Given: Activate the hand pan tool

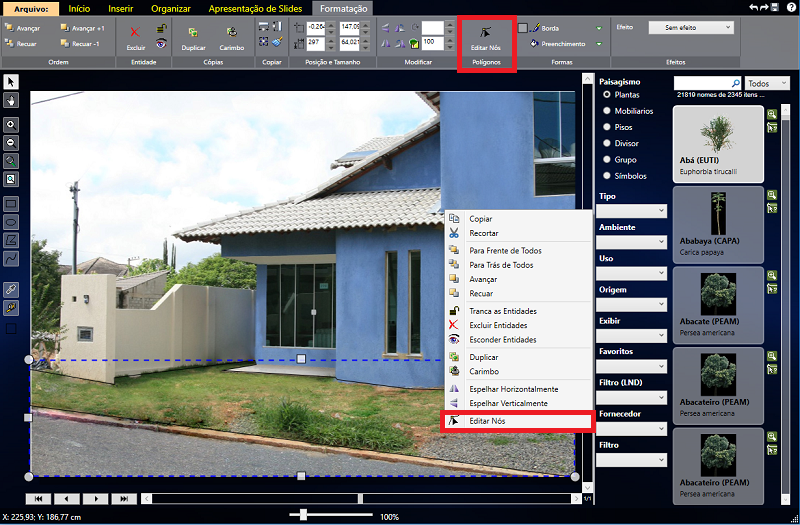Looking at the screenshot, I should [x=11, y=100].
